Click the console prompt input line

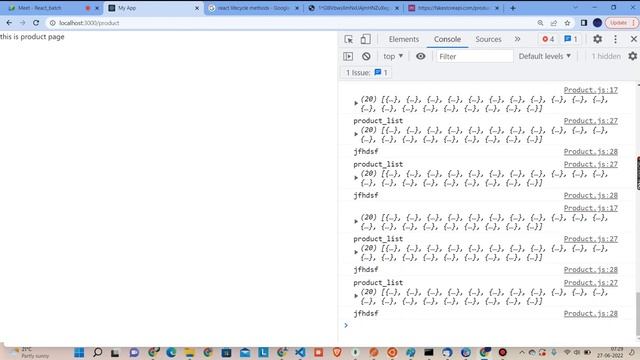coord(490,325)
